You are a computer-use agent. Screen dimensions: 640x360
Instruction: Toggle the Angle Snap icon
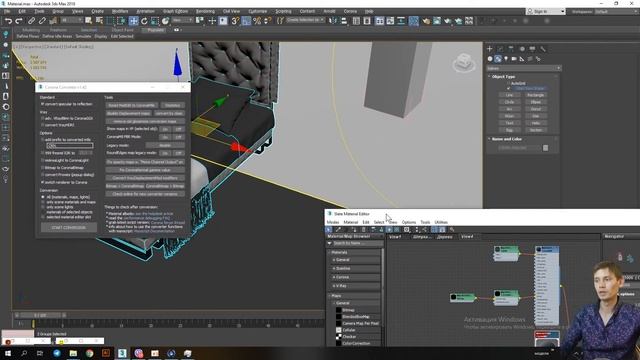pos(246,20)
